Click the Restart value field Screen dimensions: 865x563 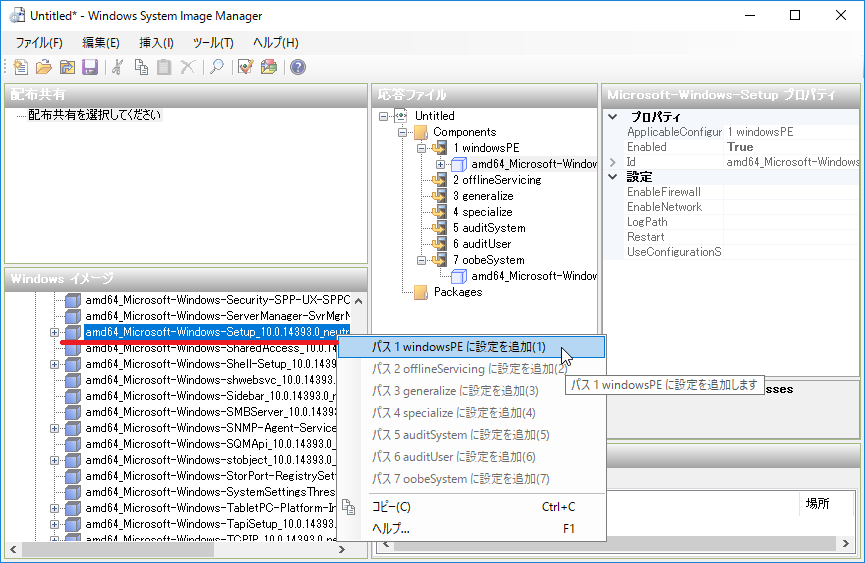coord(791,237)
